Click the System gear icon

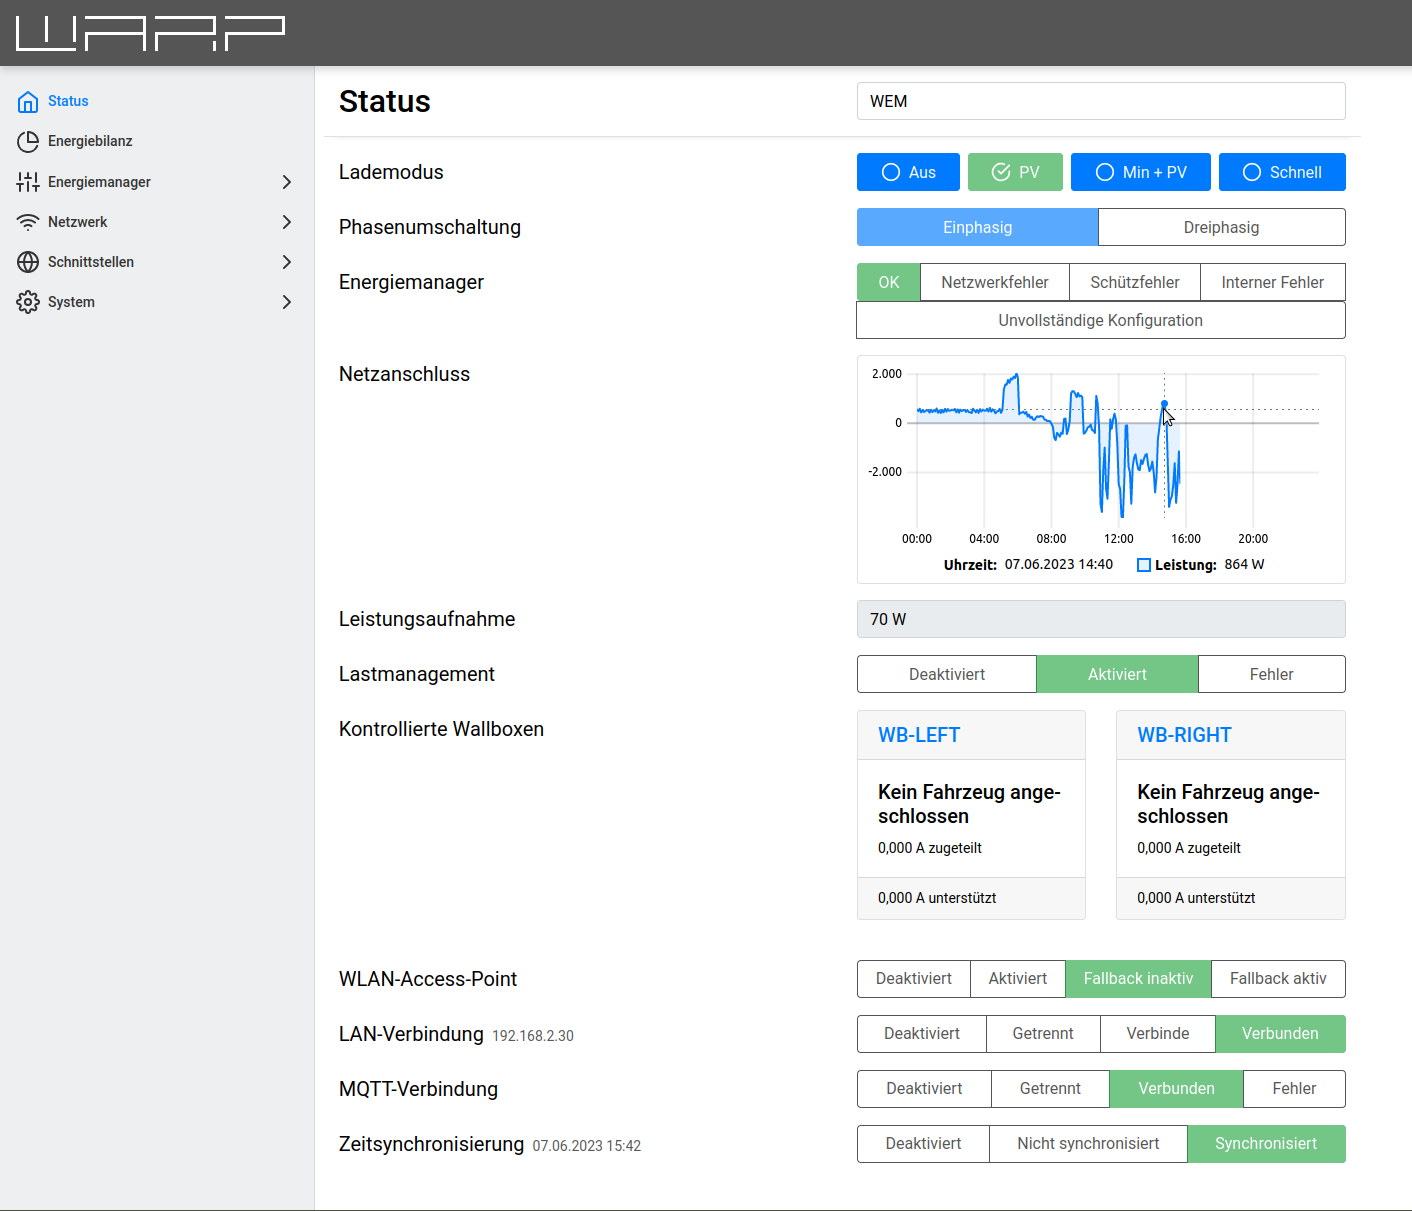(28, 302)
